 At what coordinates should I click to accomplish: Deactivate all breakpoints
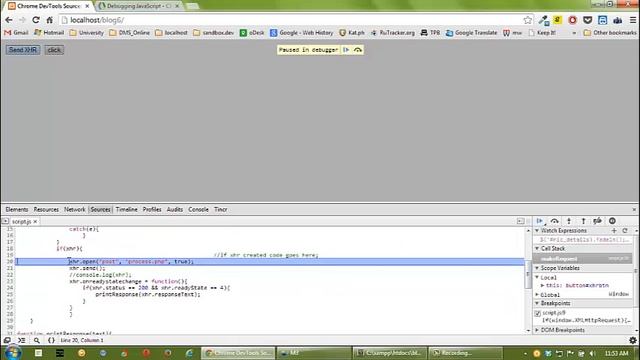pyautogui.click(x=598, y=221)
